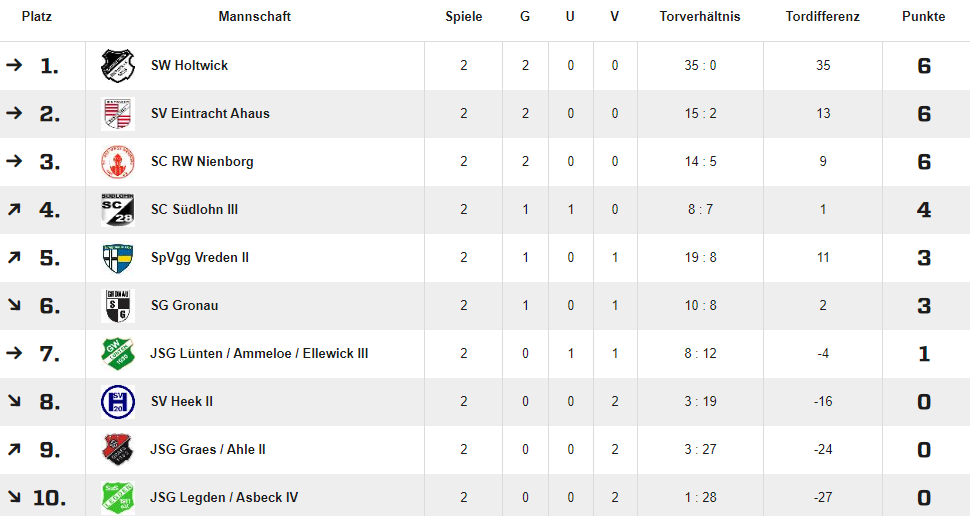Click the Torverhältnis column header

700,17
